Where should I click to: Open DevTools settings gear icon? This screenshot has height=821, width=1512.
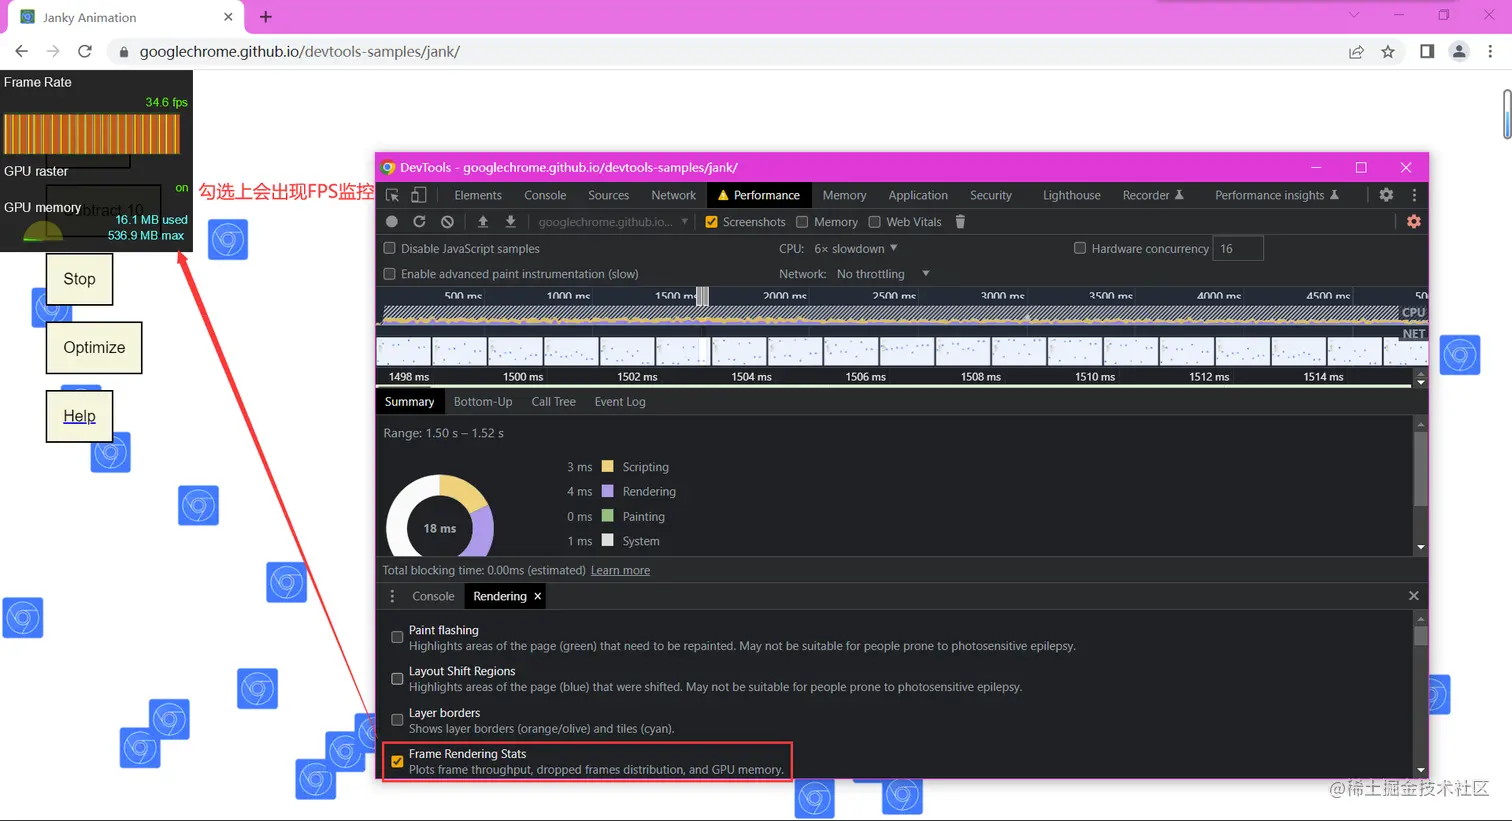tap(1386, 195)
